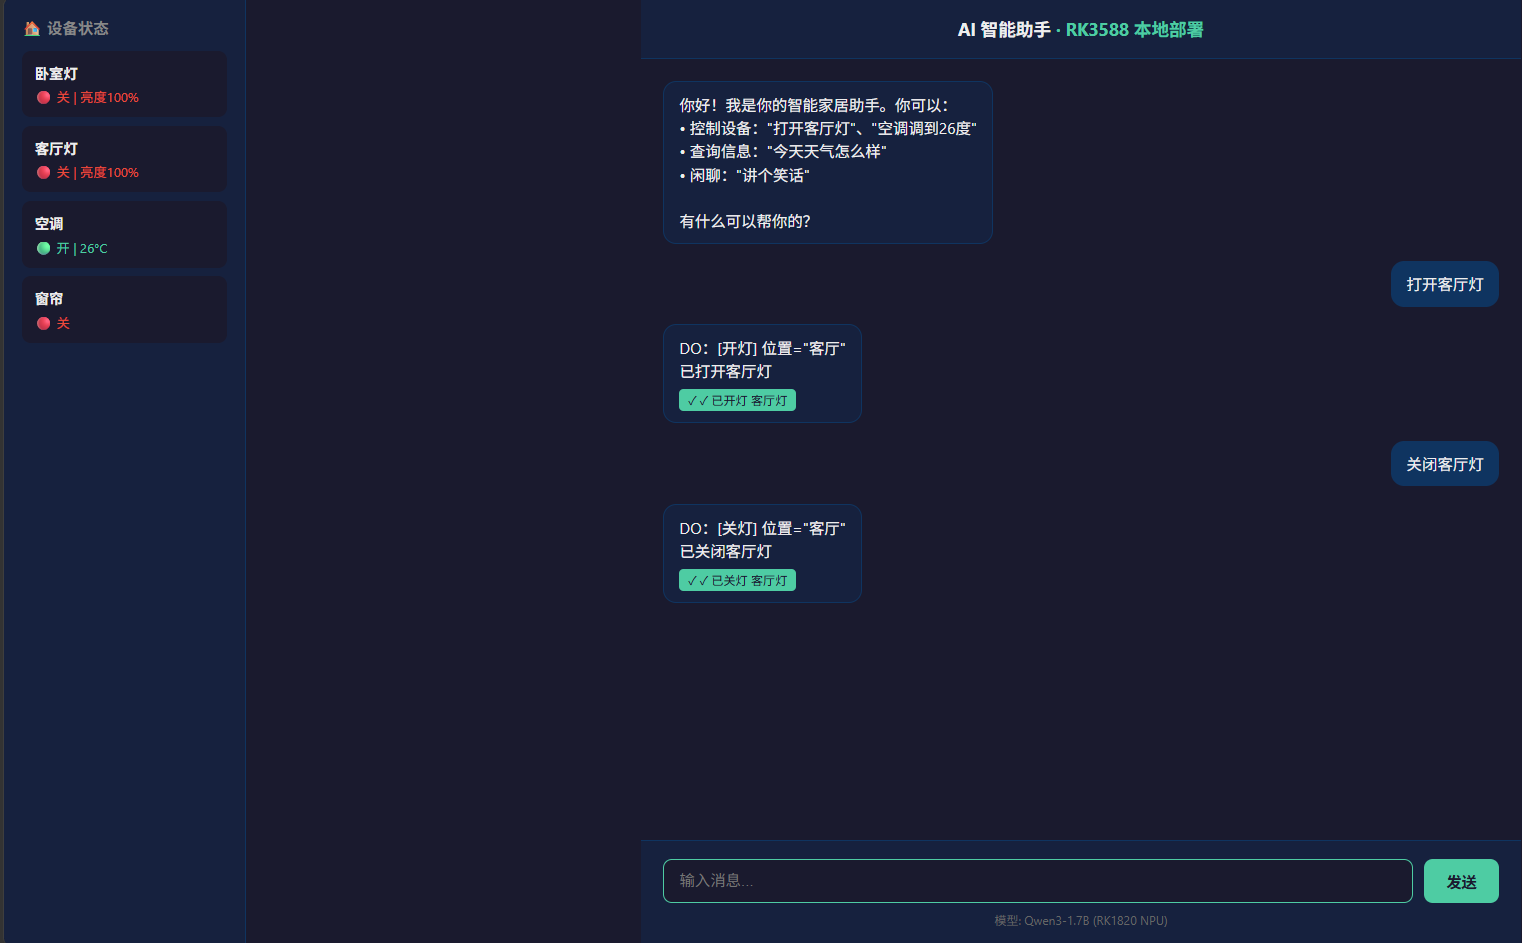Screen dimensions: 1522x943
Task: Click the 闲聊 讲个笑话 example line
Action: 744,176
